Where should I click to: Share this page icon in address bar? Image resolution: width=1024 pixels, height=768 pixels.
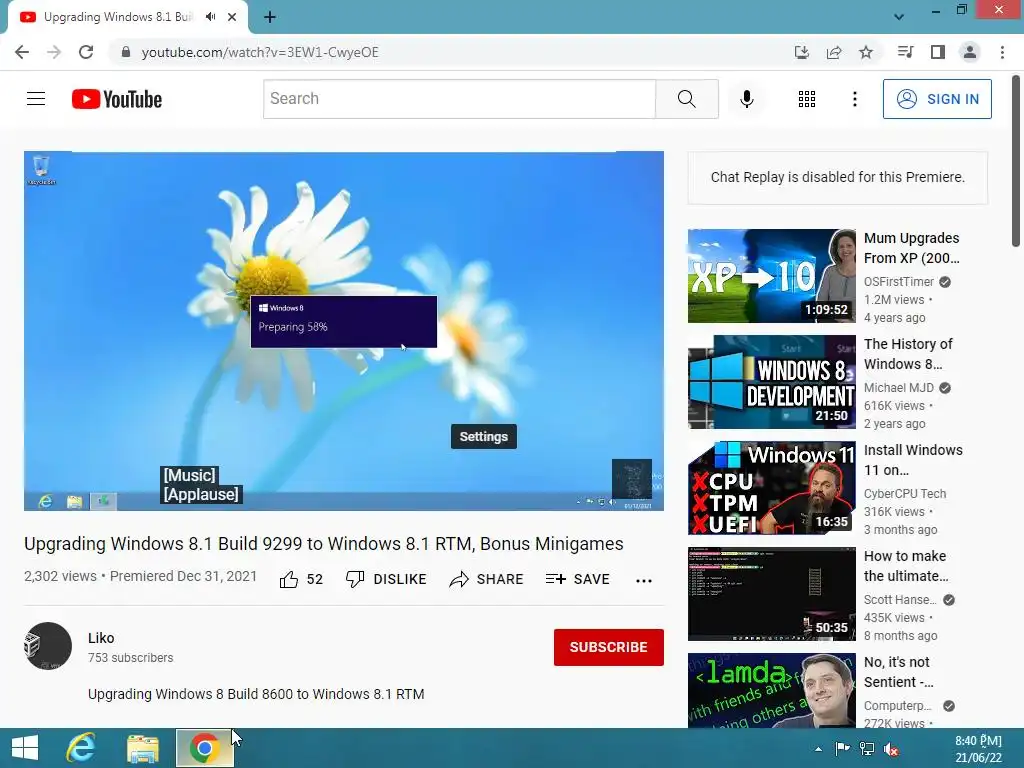[834, 52]
